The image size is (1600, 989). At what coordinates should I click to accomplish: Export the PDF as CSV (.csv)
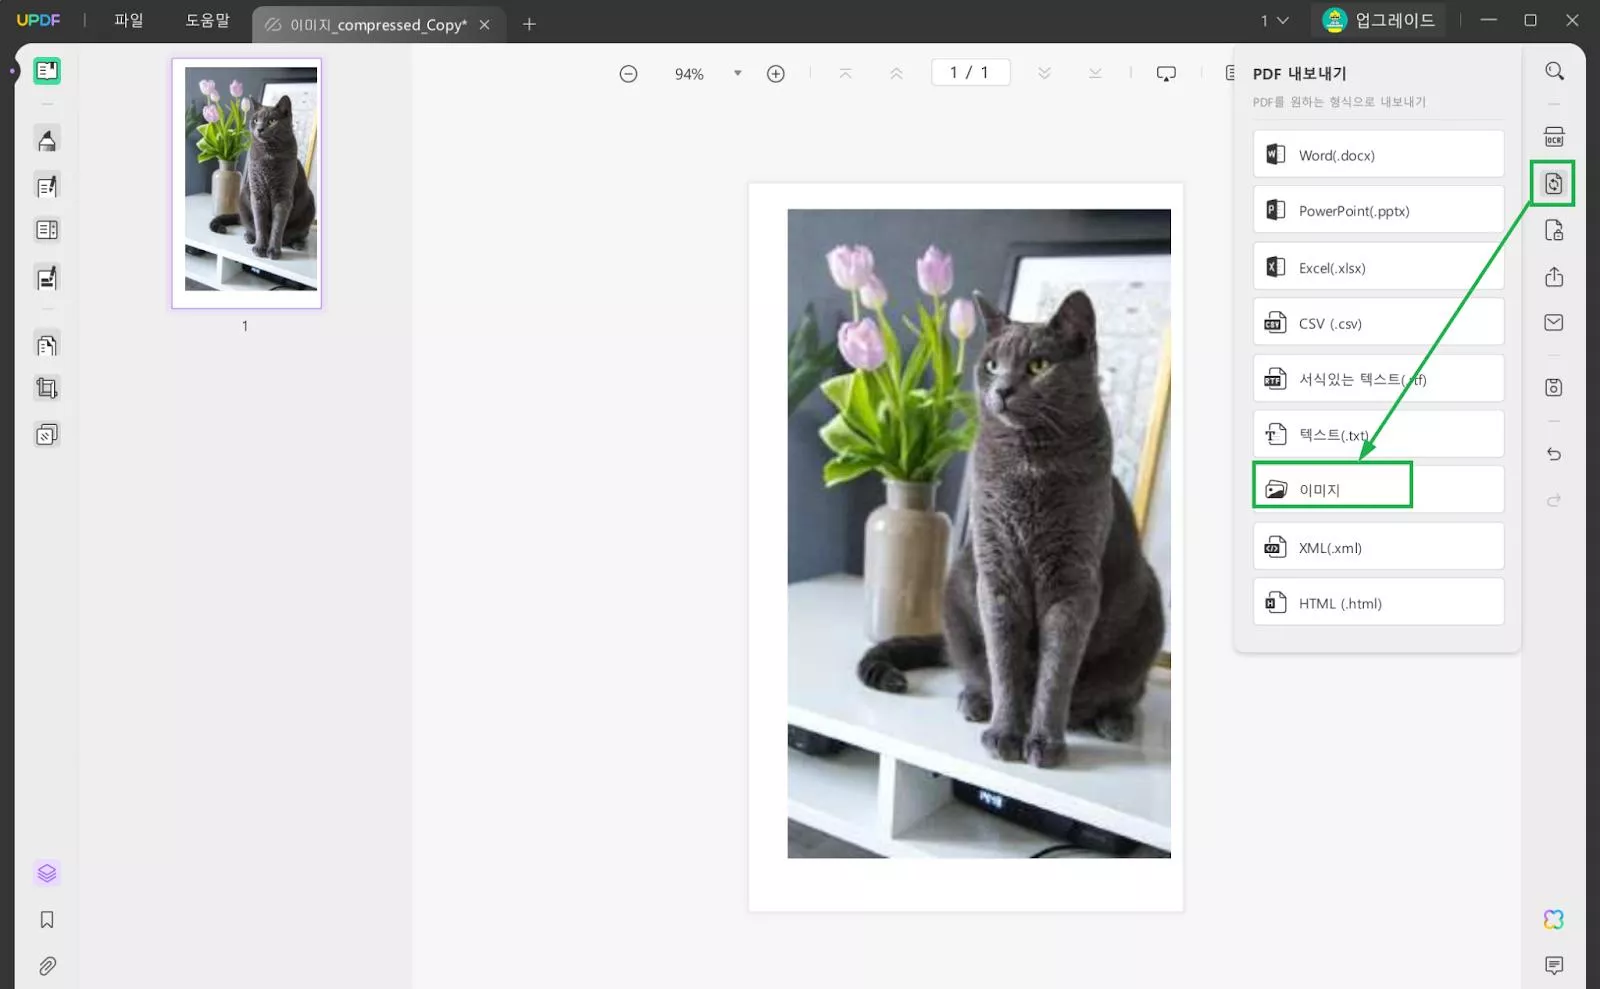(1378, 323)
